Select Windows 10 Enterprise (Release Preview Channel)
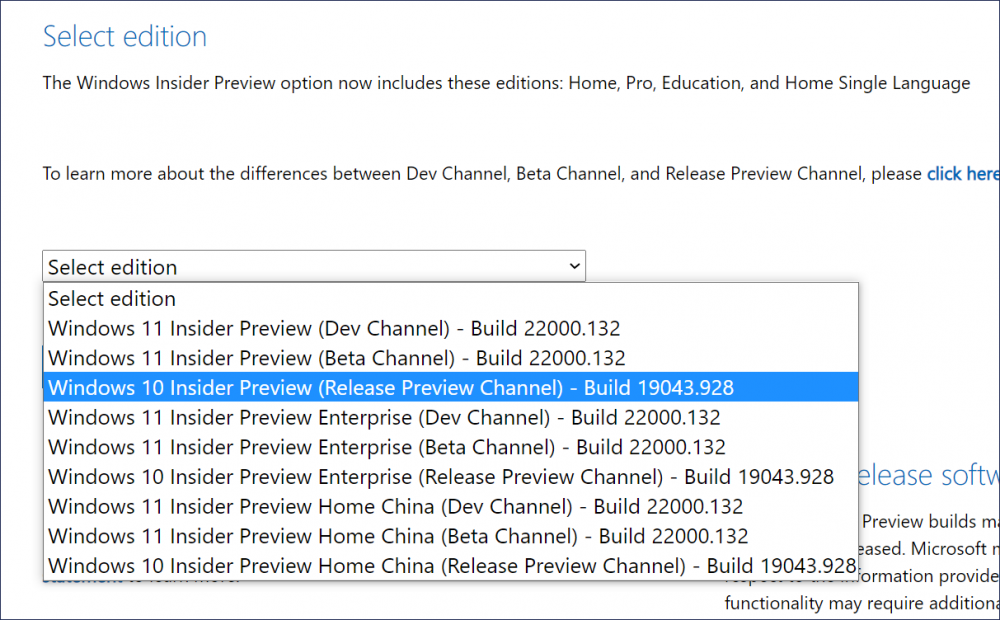This screenshot has width=1000, height=620. pos(451,476)
